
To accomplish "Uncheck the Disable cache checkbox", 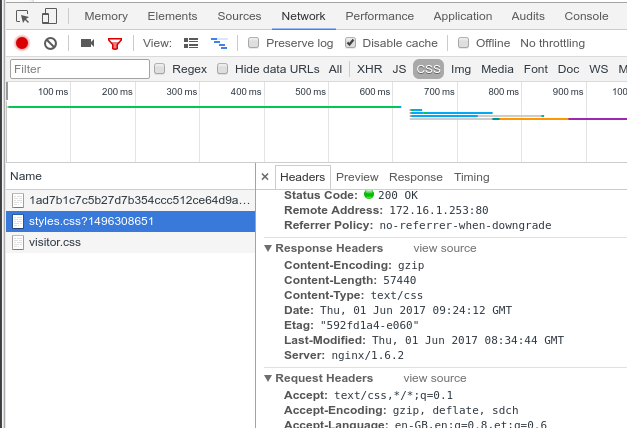I will tap(350, 42).
